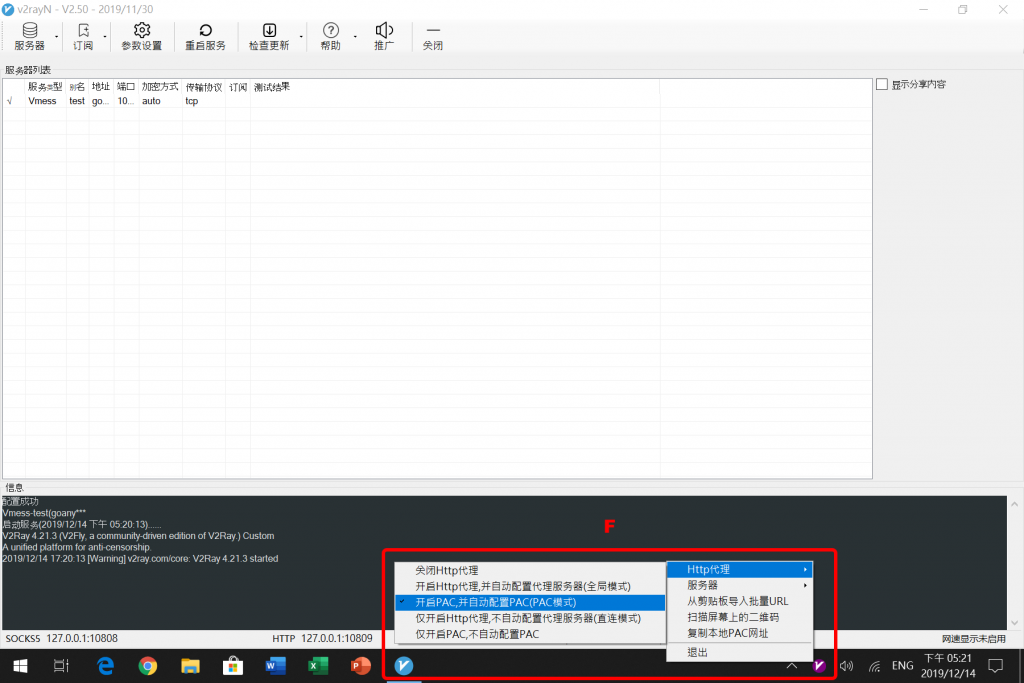The image size is (1024, 683).
Task: Click the HTTP 127.0.0.1:10809 status text
Action: tap(323, 639)
